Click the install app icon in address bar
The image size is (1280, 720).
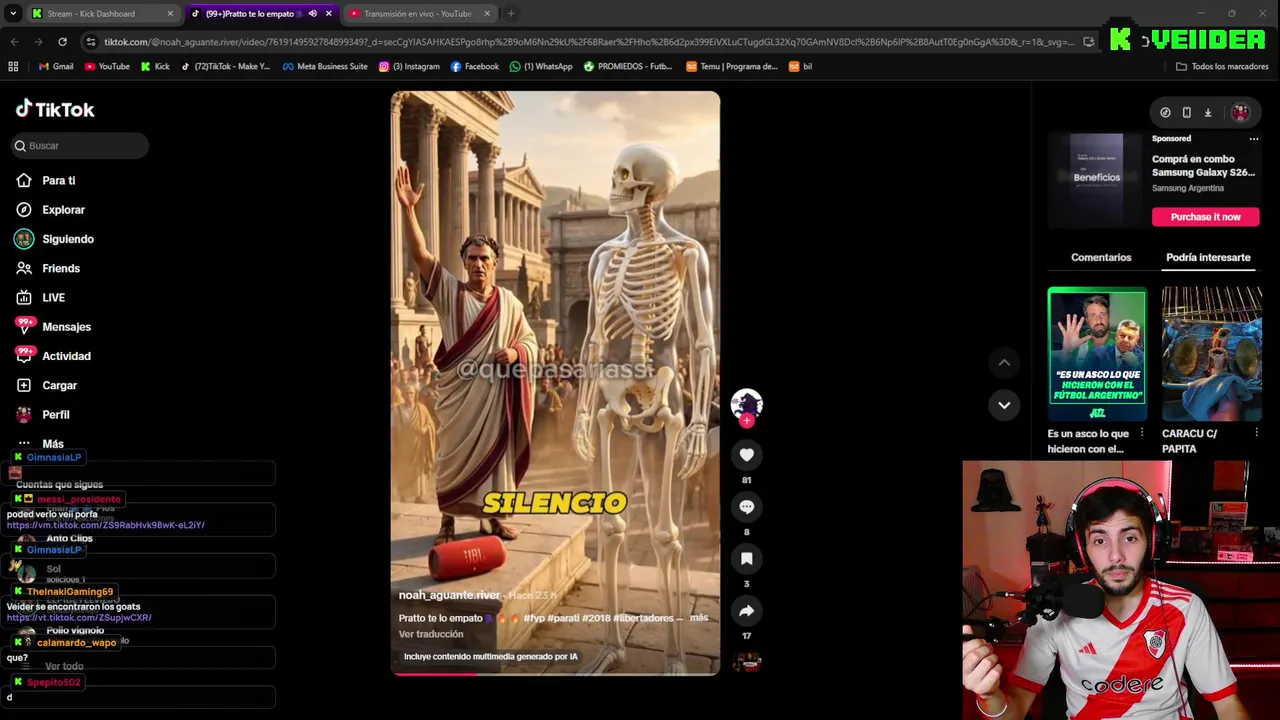(x=1088, y=42)
